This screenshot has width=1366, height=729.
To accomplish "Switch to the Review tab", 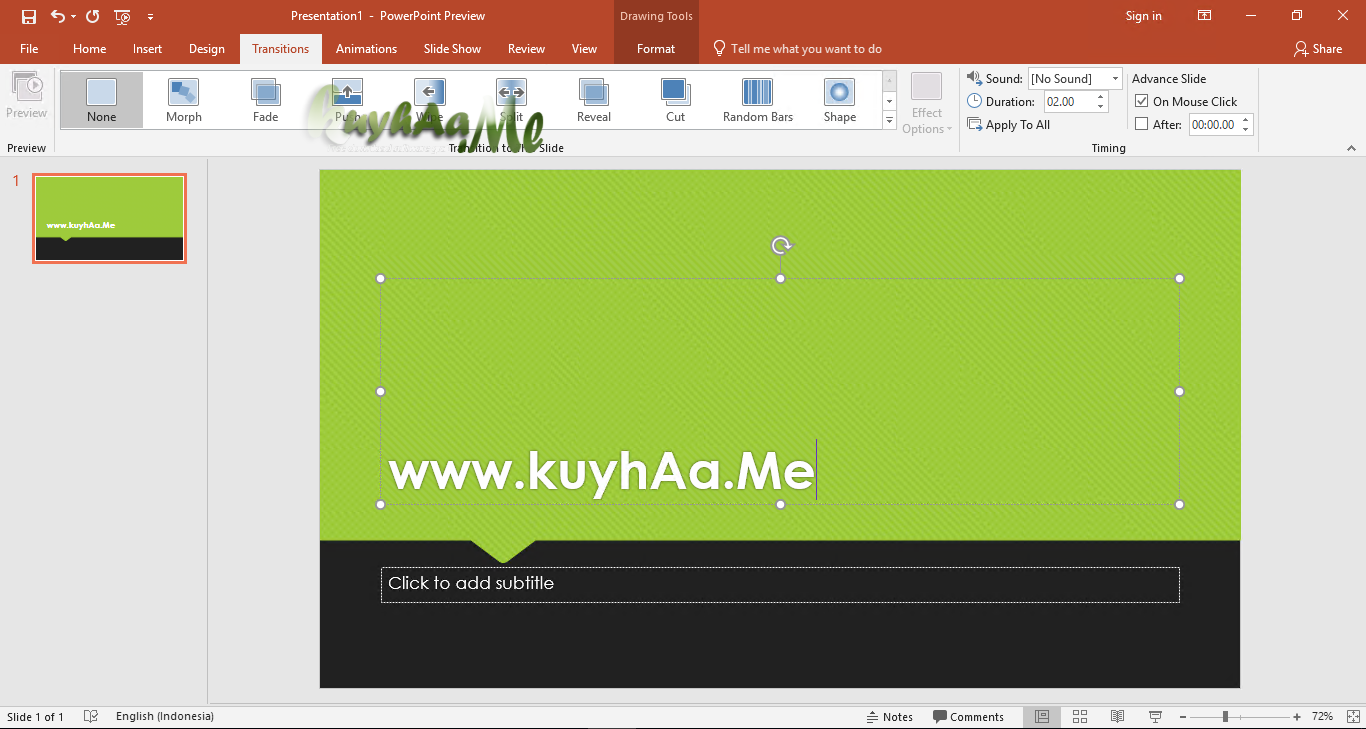I will tap(526, 49).
